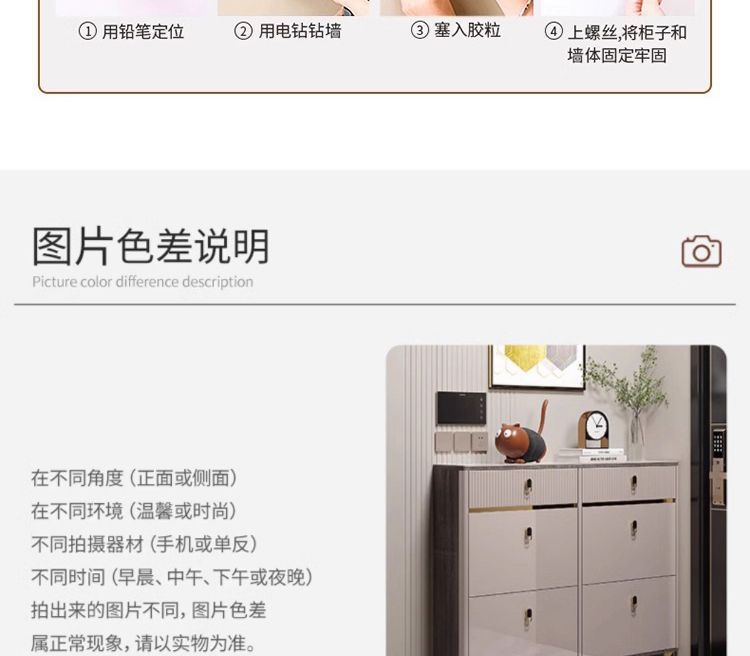750x656 pixels.
Task: Click the 用铅笔定位 step caption
Action: (x=143, y=32)
